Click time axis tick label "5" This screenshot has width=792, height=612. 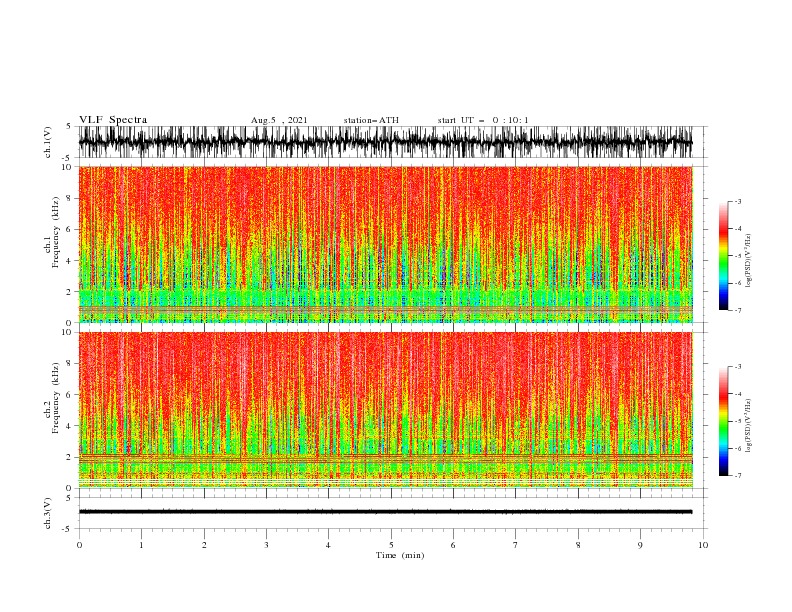pyautogui.click(x=391, y=545)
